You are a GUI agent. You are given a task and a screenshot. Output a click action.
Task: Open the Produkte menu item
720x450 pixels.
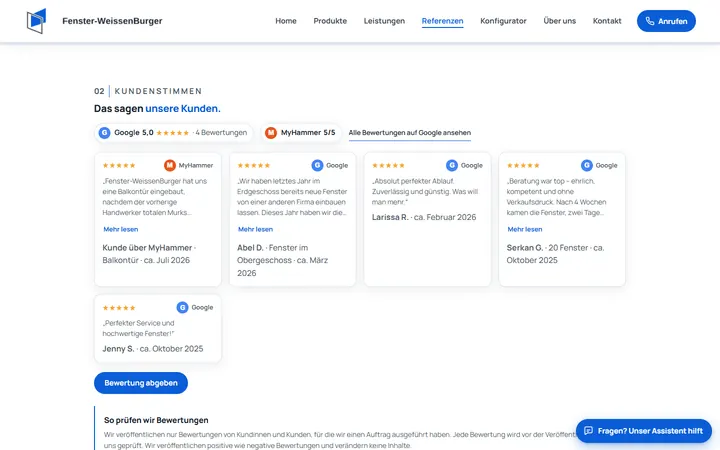[330, 21]
